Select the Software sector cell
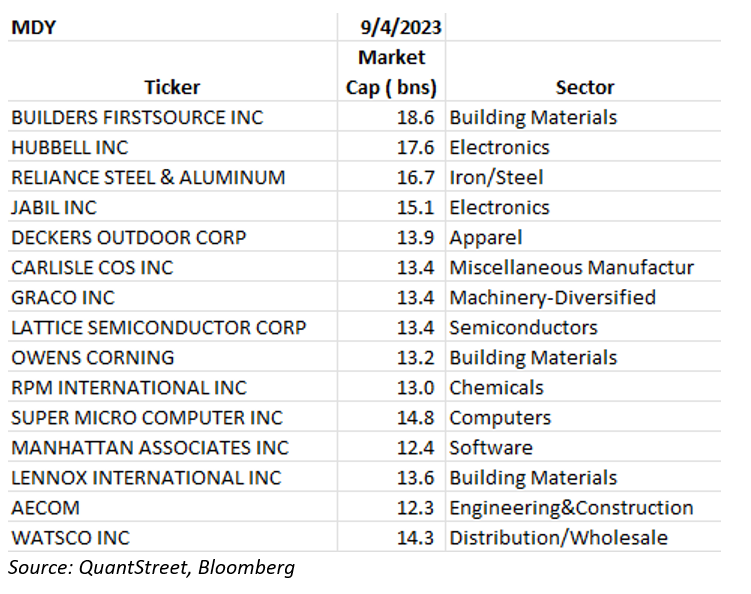The width and height of the screenshot is (751, 594). (x=490, y=447)
